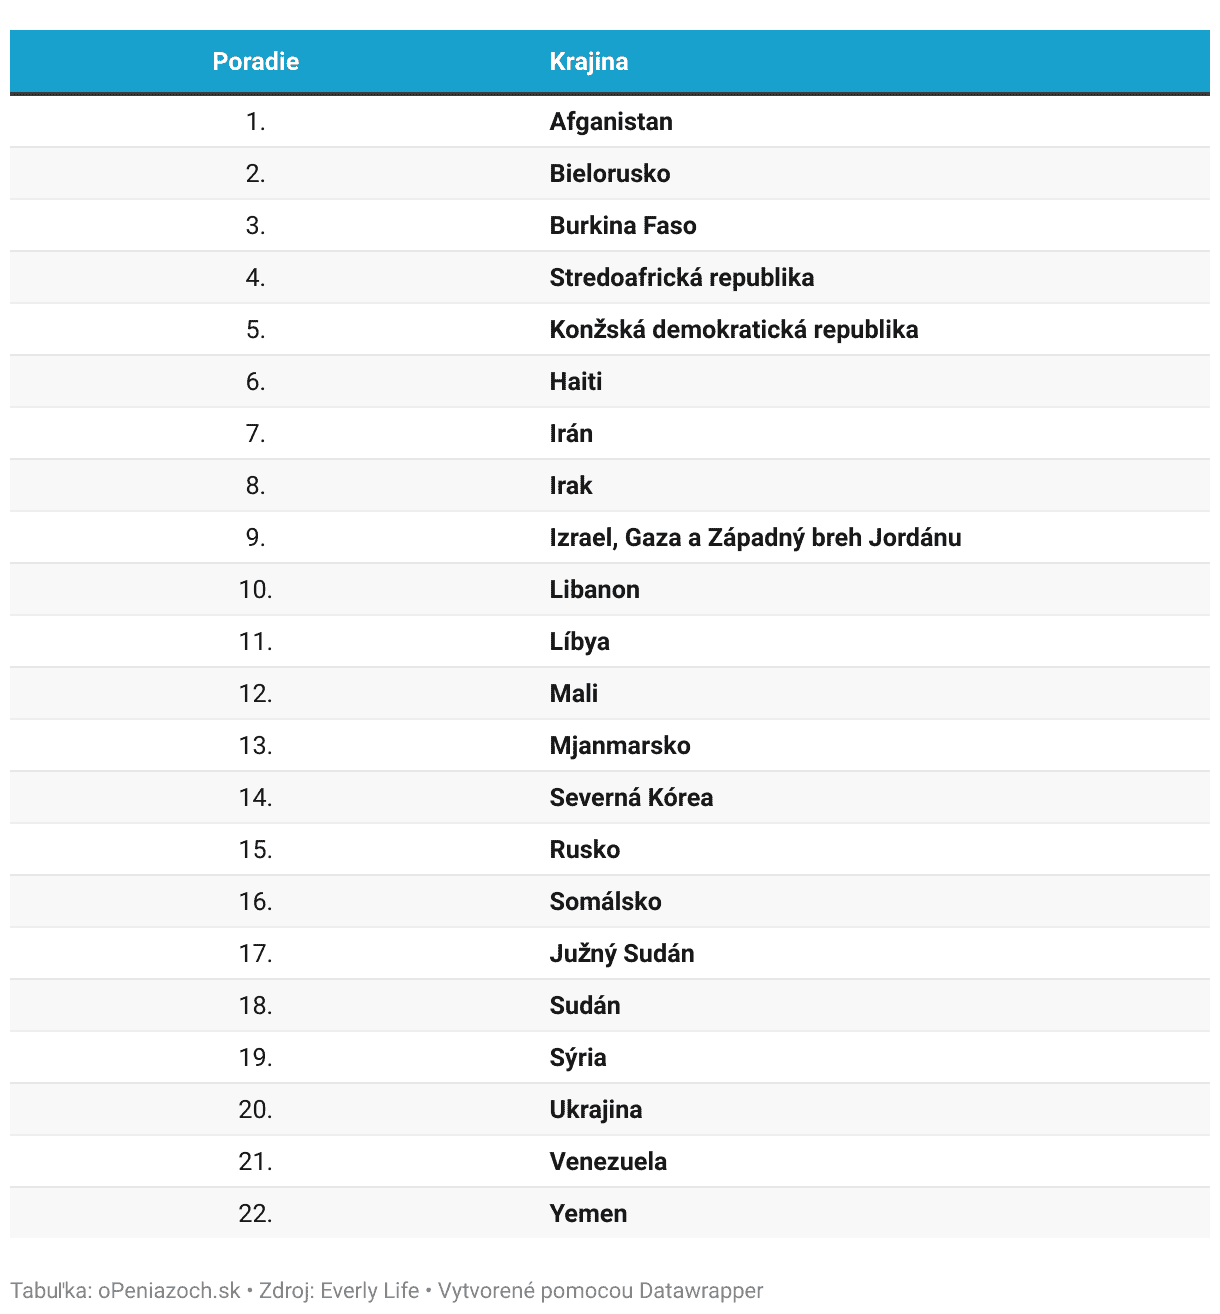This screenshot has width=1220, height=1314.
Task: Click the Irán country cell
Action: [571, 434]
